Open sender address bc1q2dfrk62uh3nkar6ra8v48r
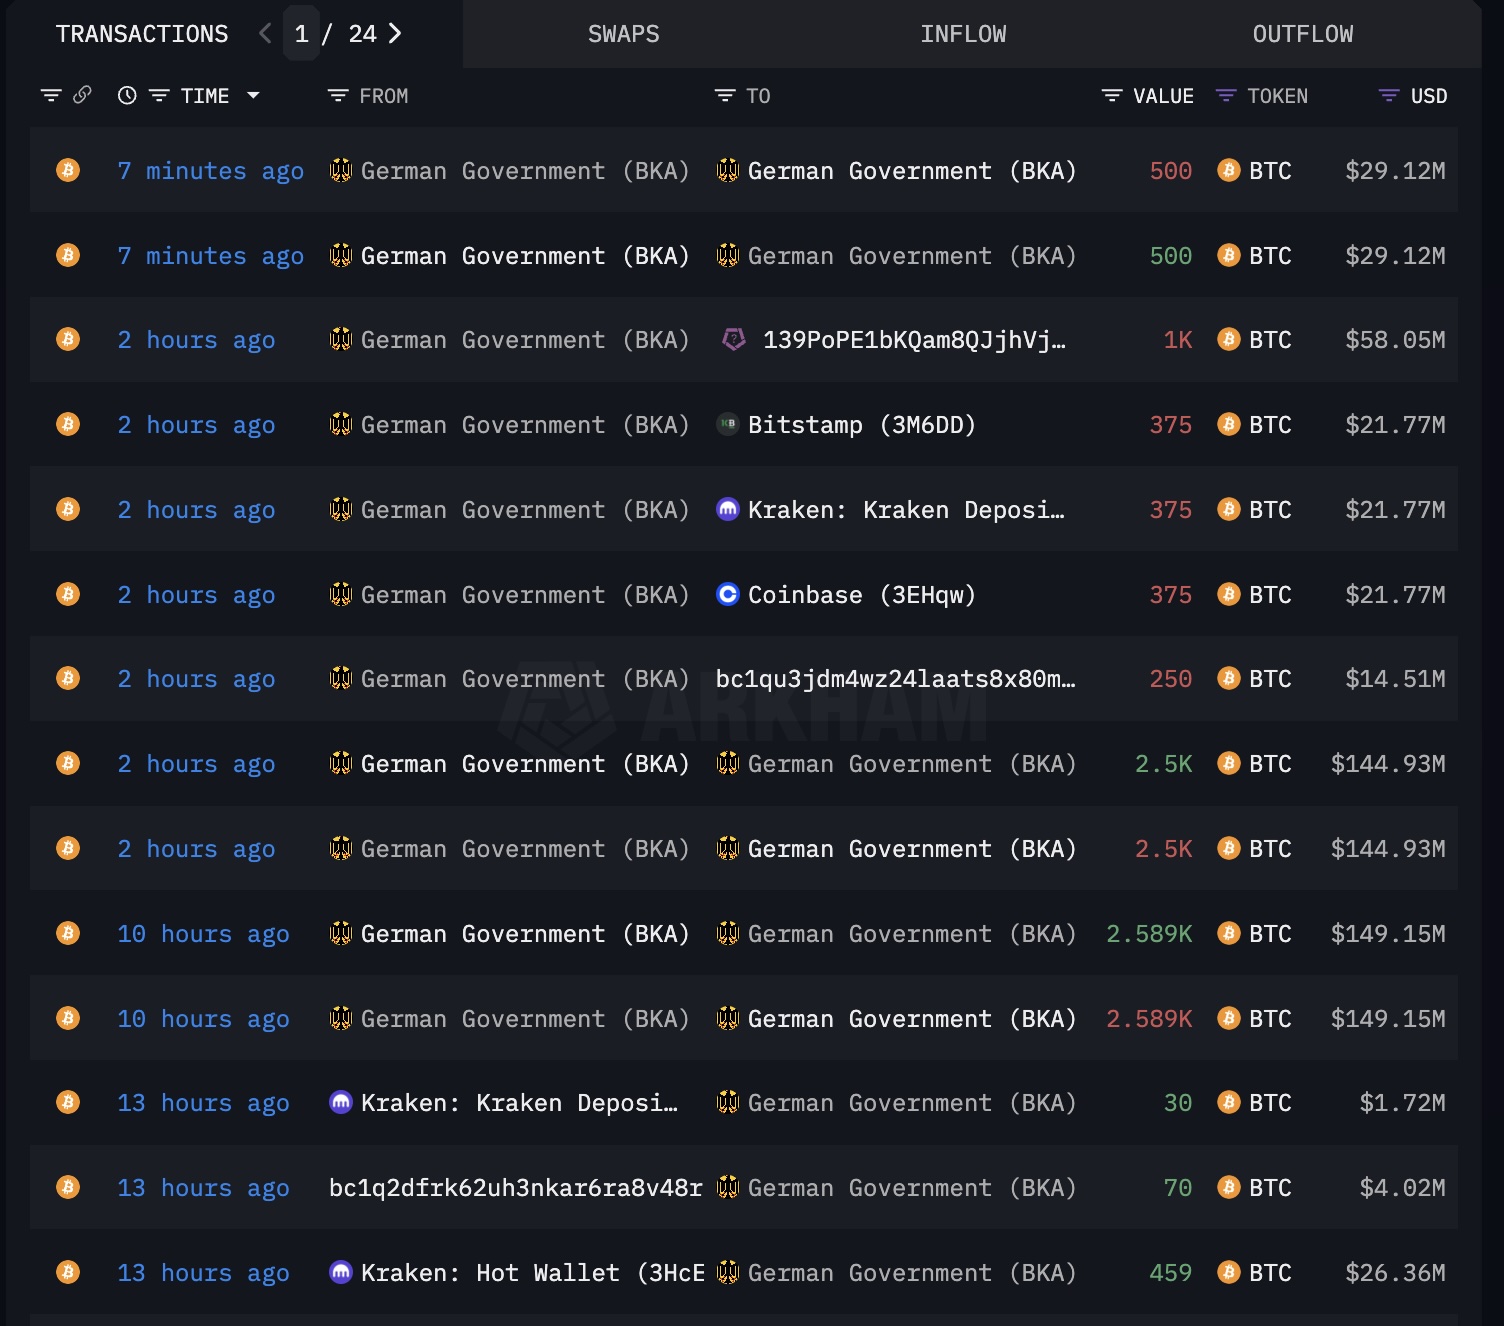Viewport: 1504px width, 1326px height. pos(515,1188)
